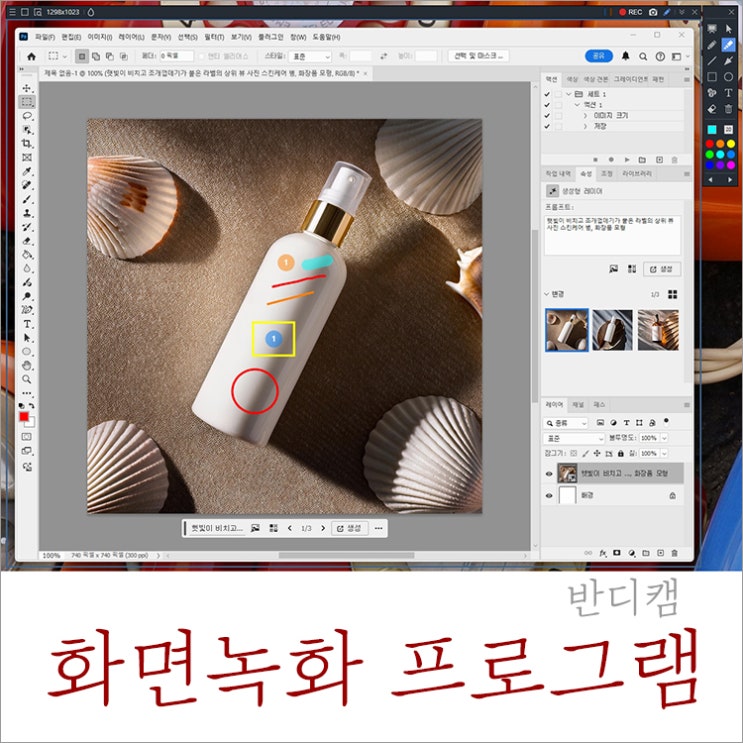Select Bandicam ellipse drawing tool
Image resolution: width=743 pixels, height=743 pixels.
728,77
